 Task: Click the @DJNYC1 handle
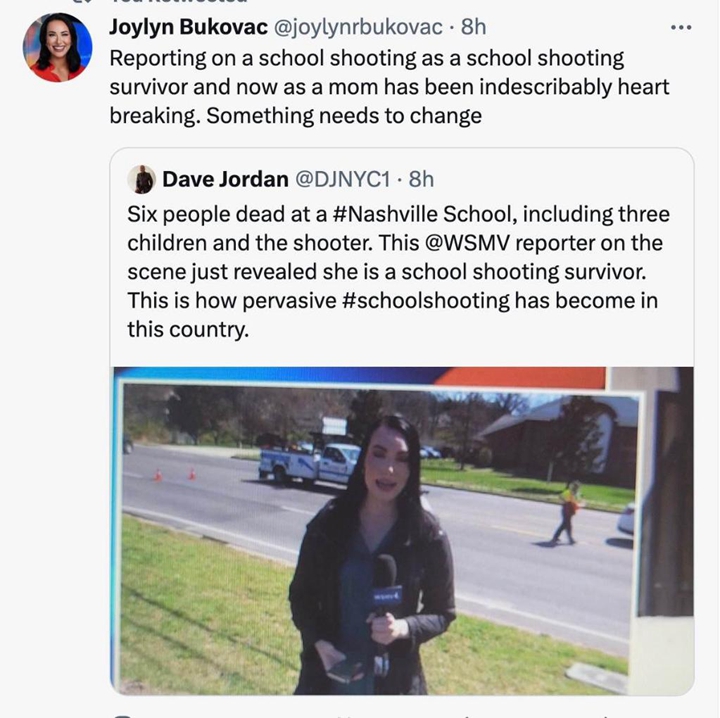click(342, 179)
